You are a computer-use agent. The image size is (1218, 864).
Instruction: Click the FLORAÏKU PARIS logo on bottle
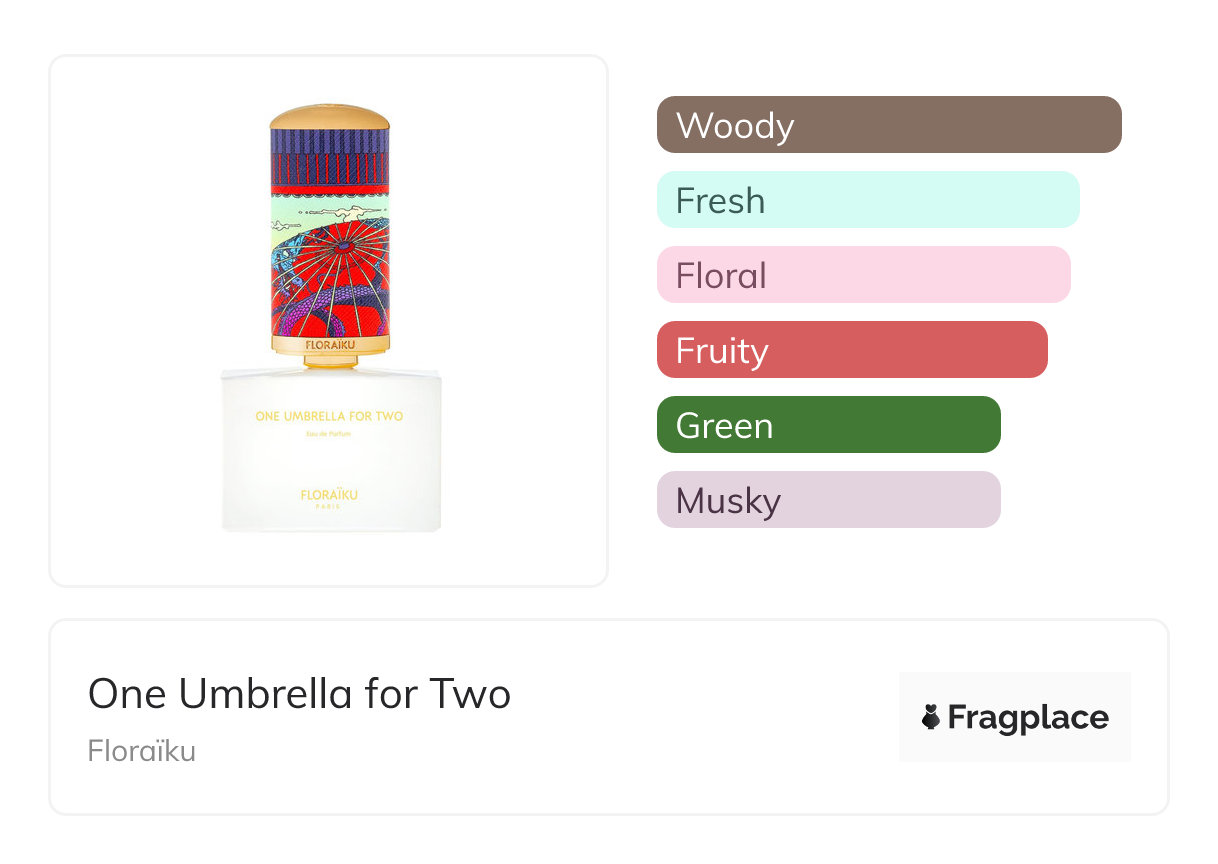coord(329,497)
